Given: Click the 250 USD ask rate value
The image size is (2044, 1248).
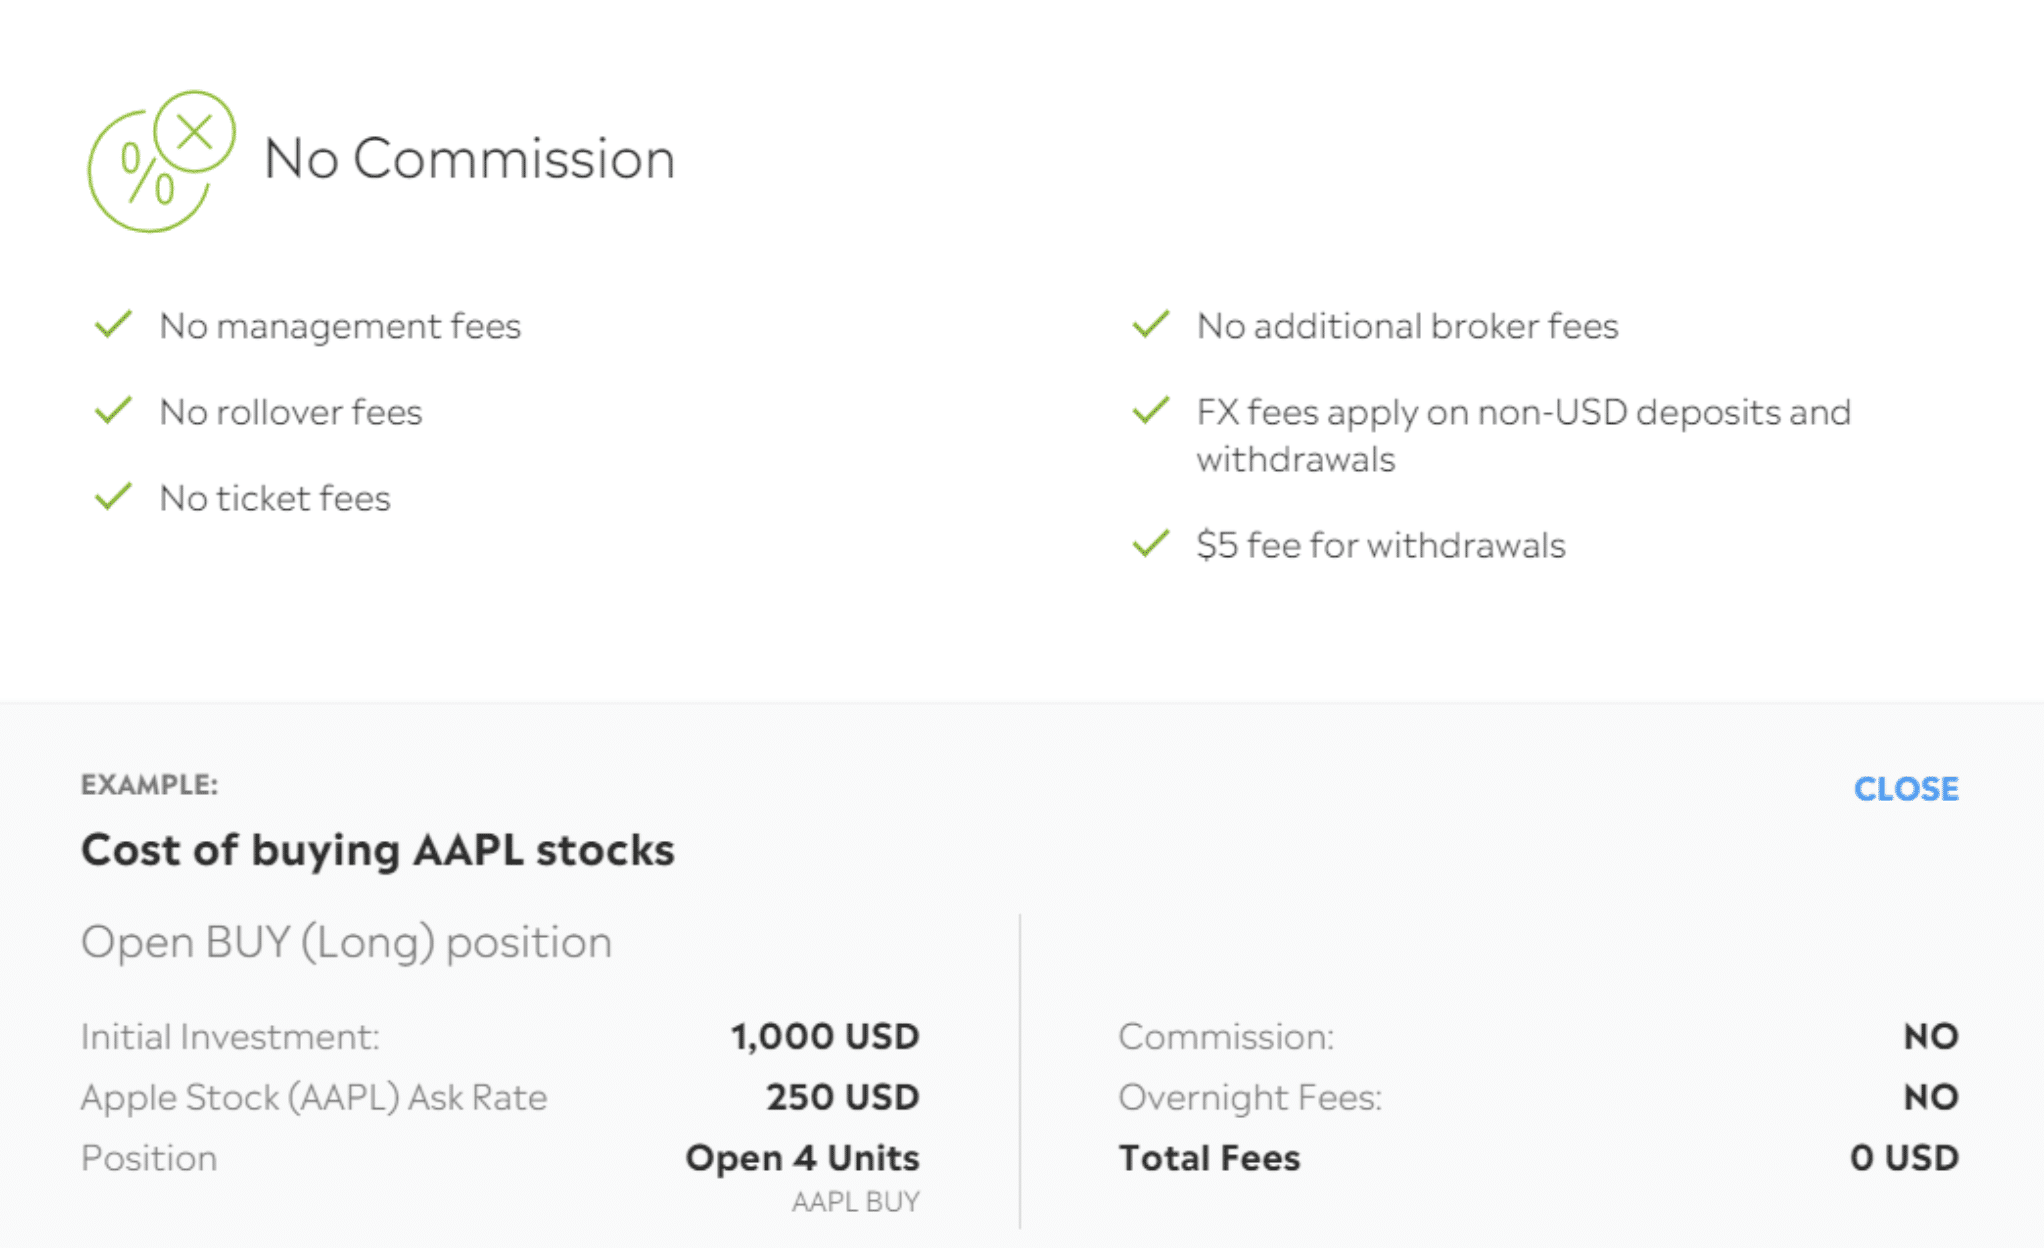Looking at the screenshot, I should [x=843, y=1097].
